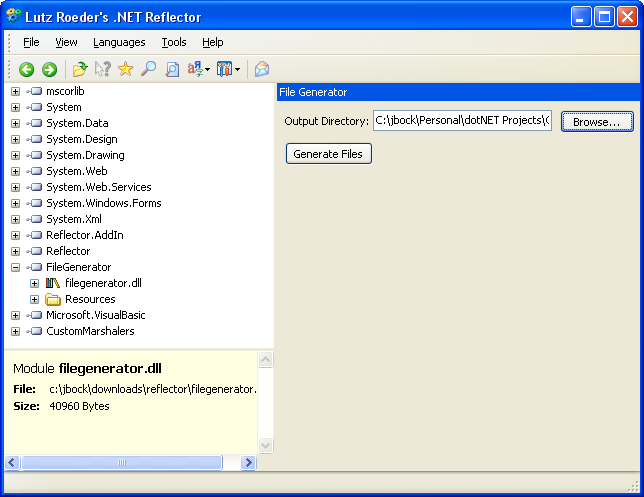The height and width of the screenshot is (497, 644).
Task: Open an assembly with the folder icon
Action: (80, 69)
